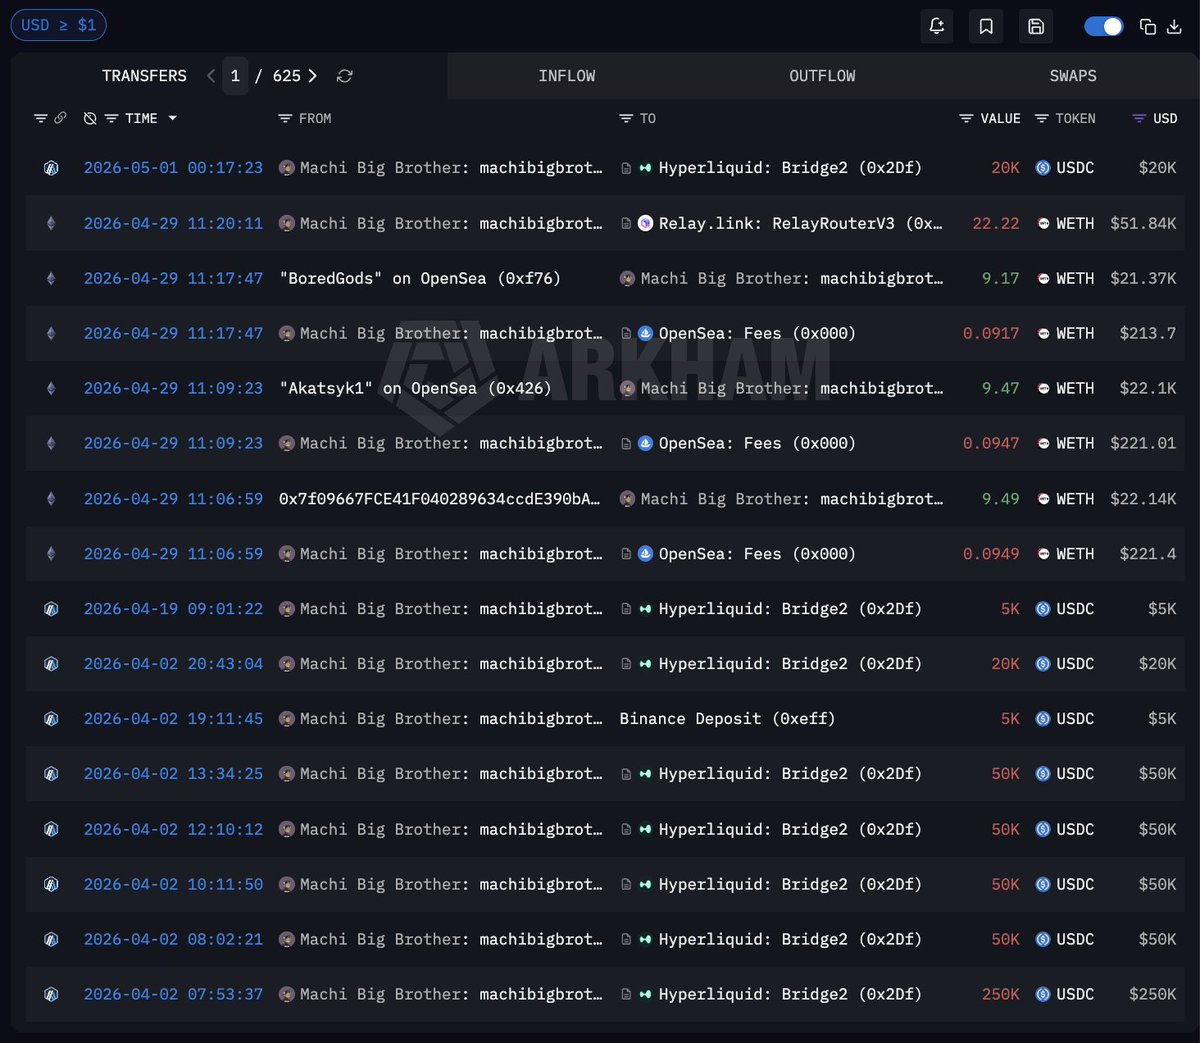Click chain icon on 2026-04-19 09:01:22 row
Image resolution: width=1200 pixels, height=1043 pixels.
coord(51,609)
